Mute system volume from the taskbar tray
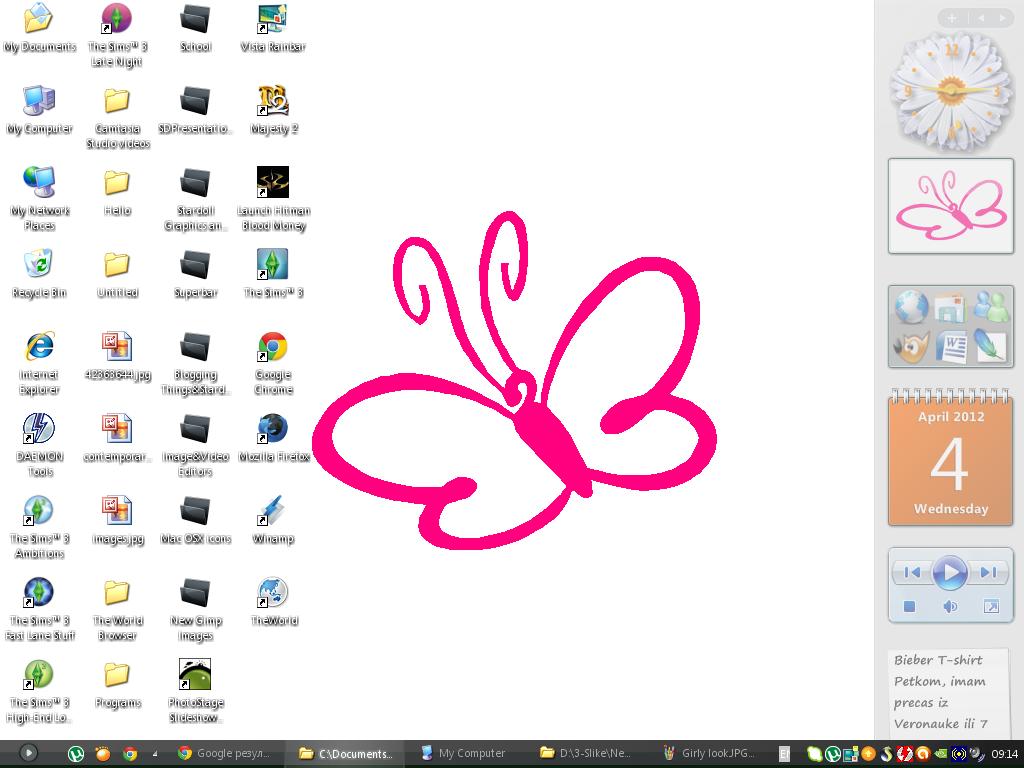 click(977, 753)
